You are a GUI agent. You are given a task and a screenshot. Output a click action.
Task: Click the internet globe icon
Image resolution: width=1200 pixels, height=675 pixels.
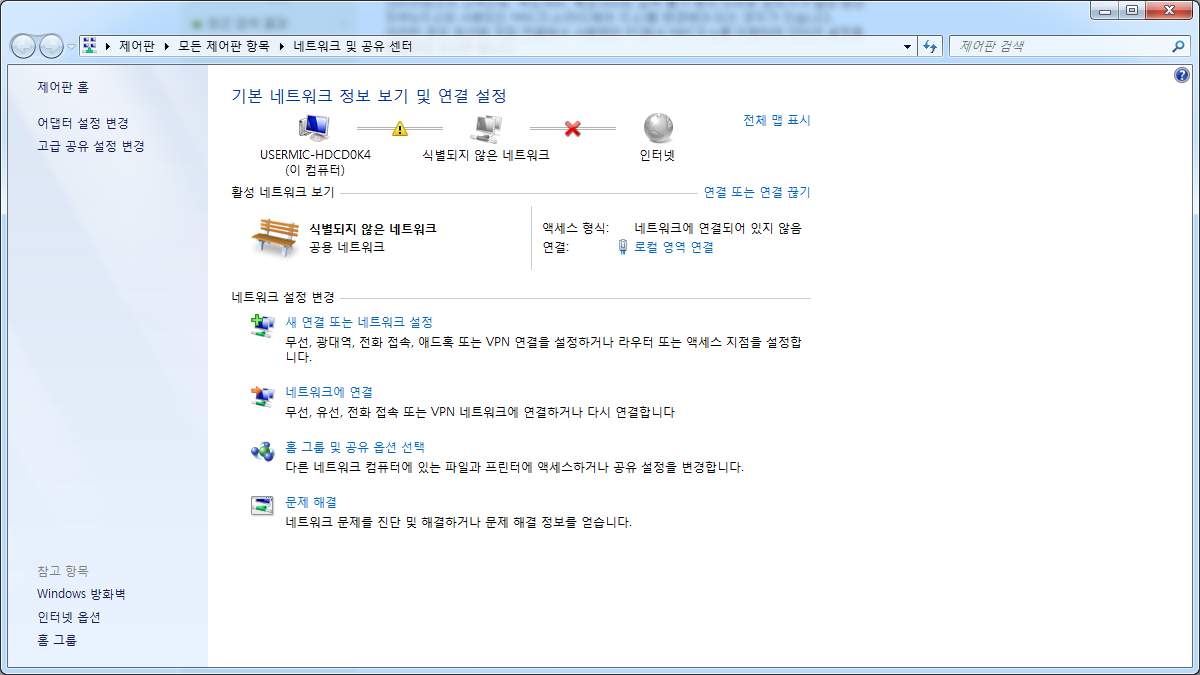point(658,128)
